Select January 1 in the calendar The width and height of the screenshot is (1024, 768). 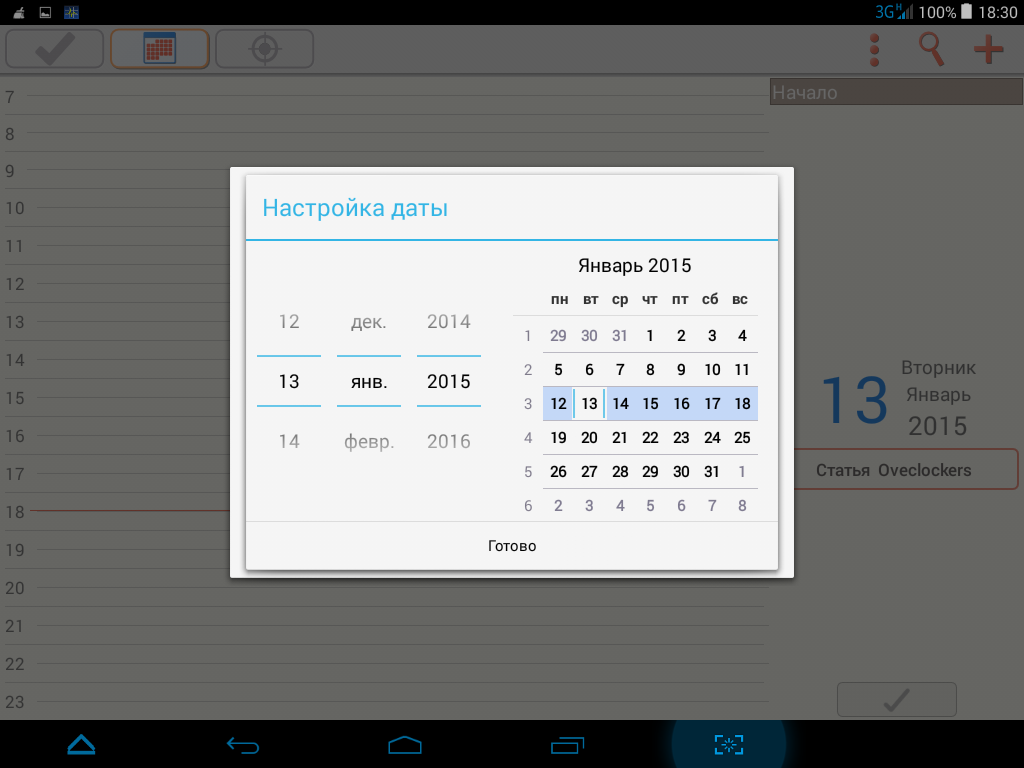coord(650,336)
